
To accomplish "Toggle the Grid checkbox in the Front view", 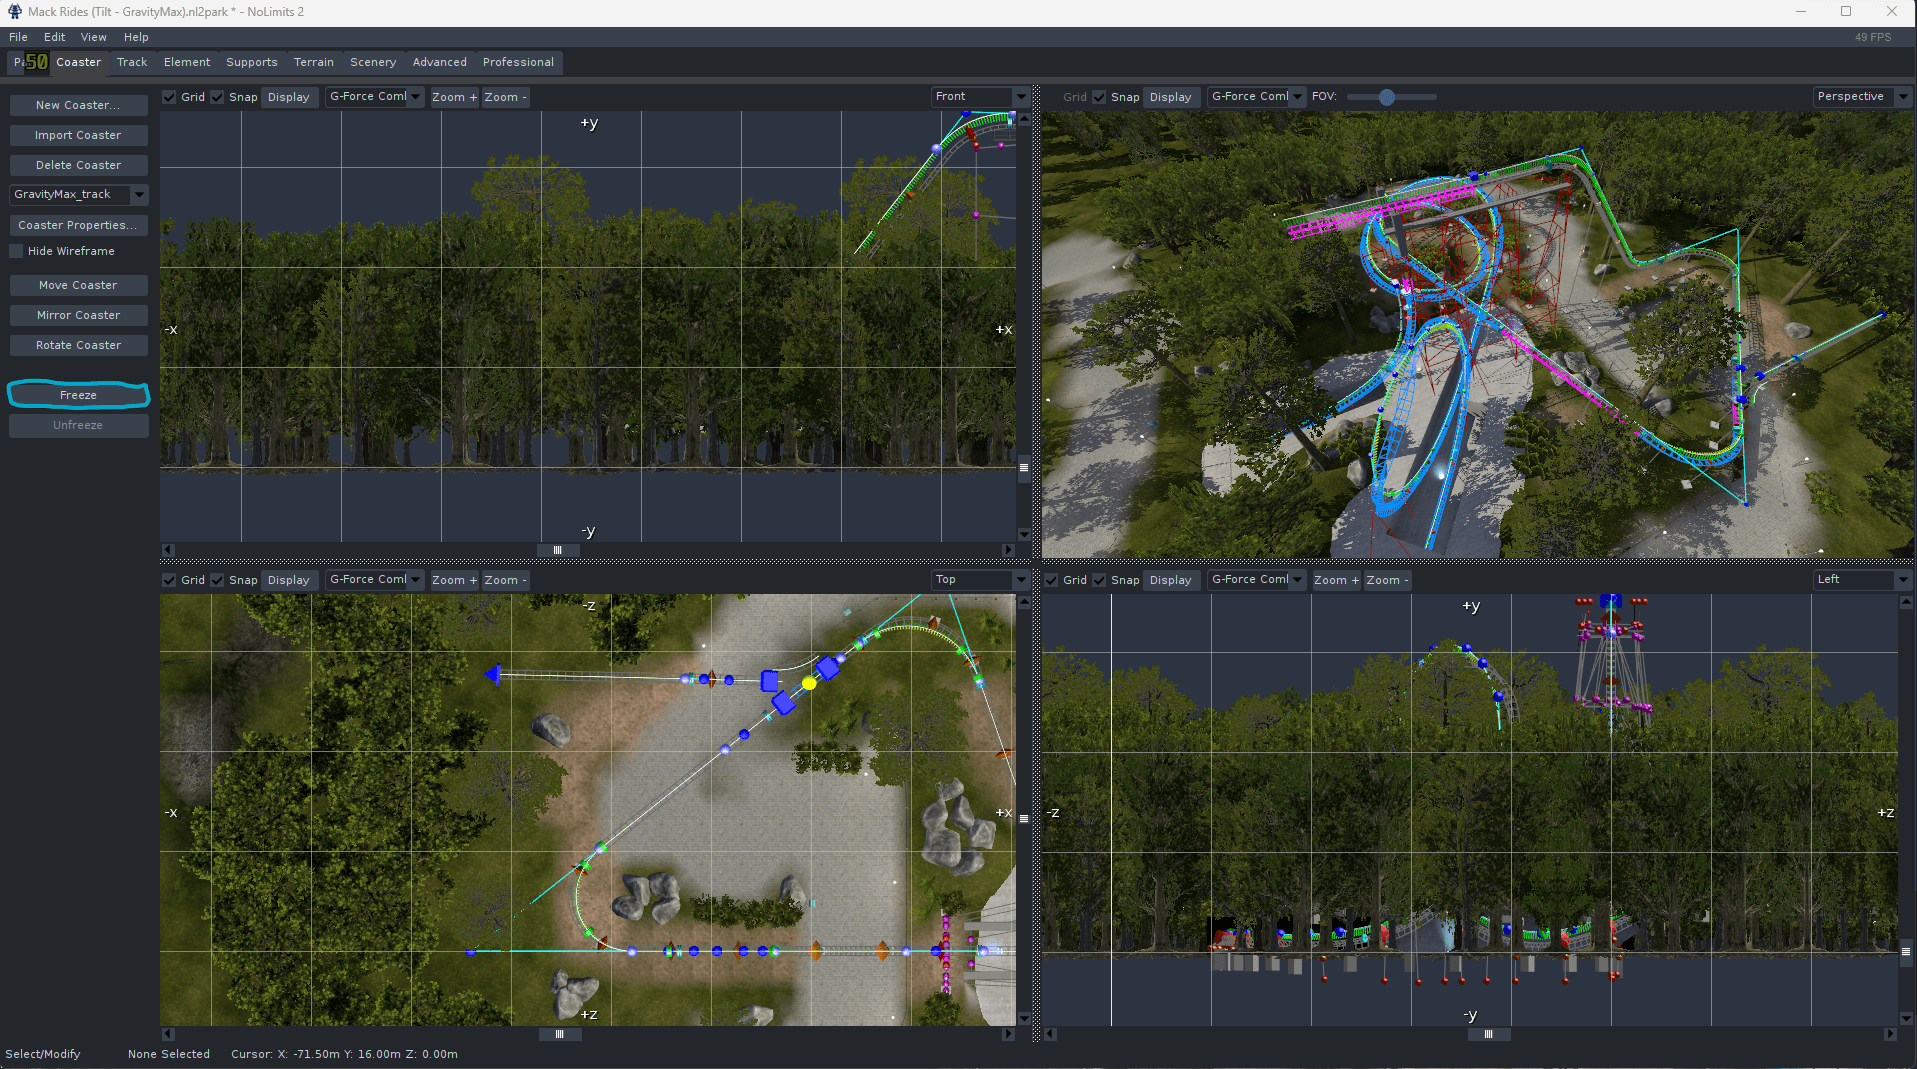I will point(169,97).
